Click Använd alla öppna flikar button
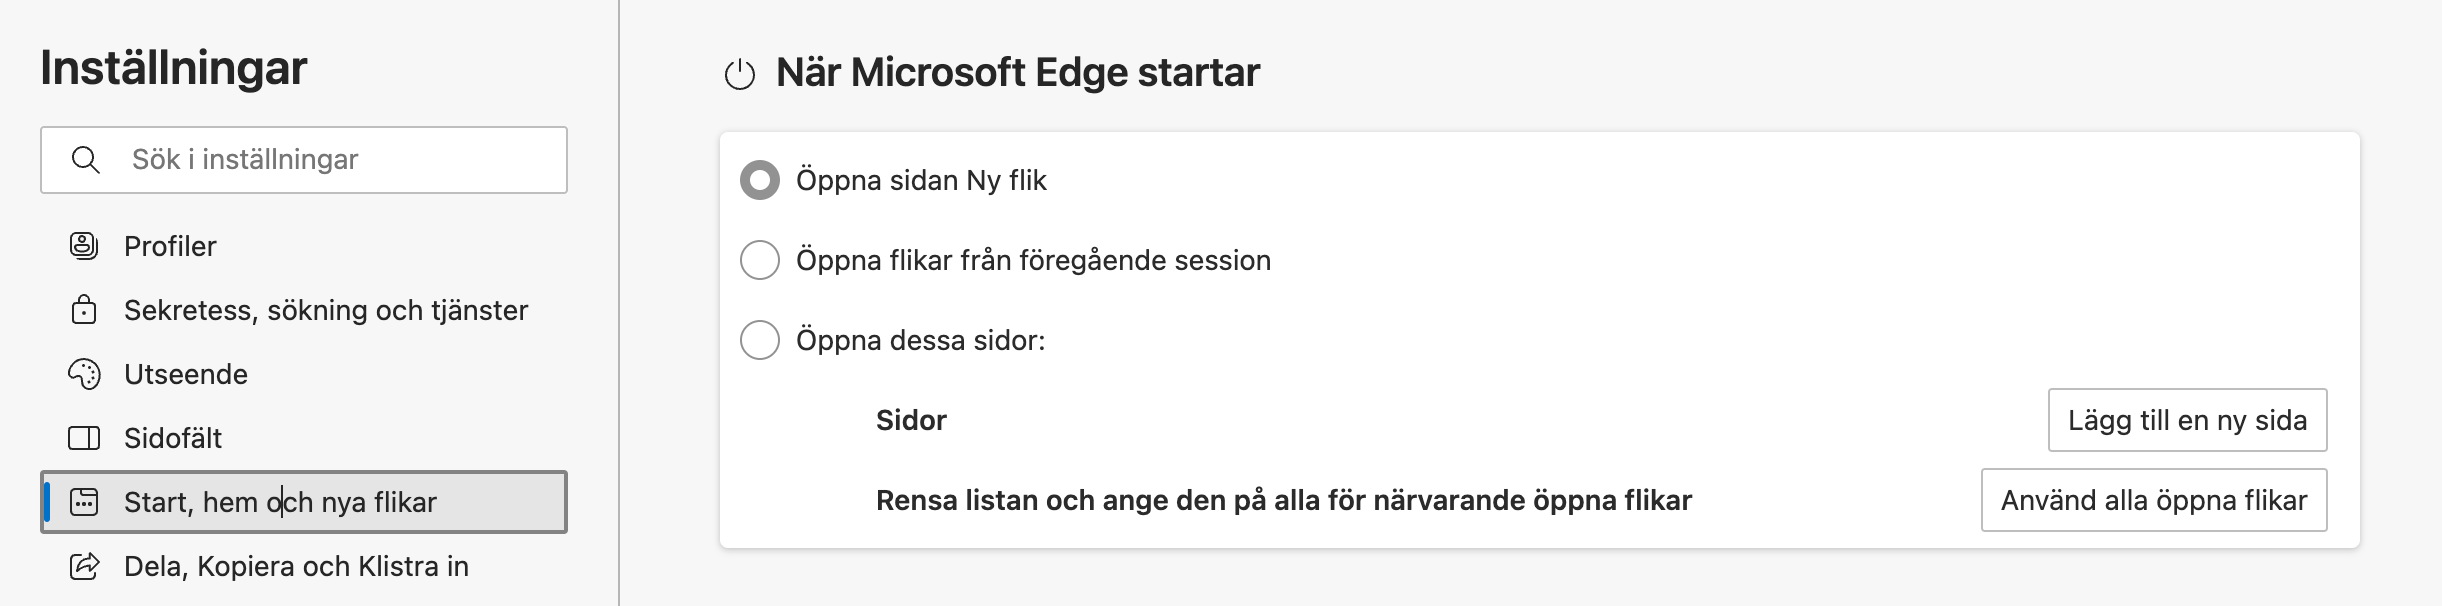 (2154, 500)
